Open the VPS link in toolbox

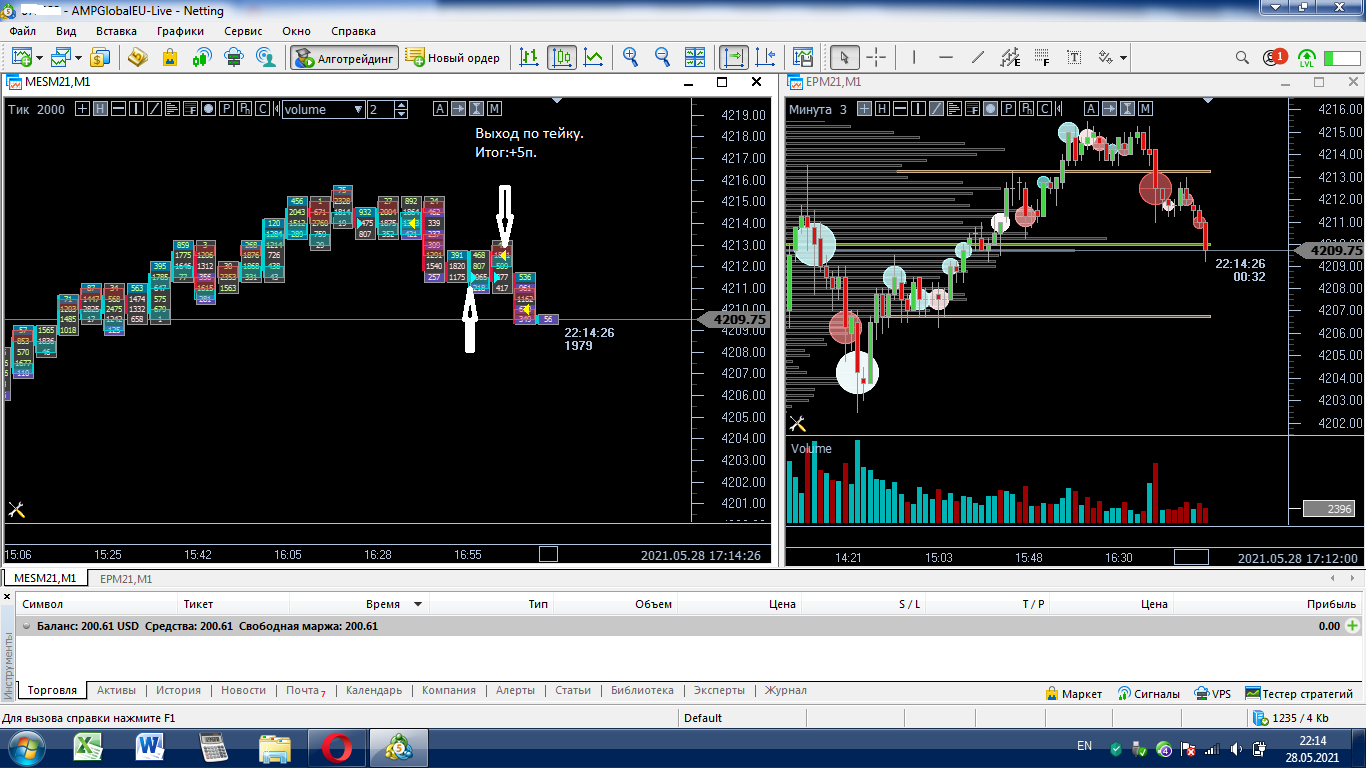pyautogui.click(x=1212, y=693)
